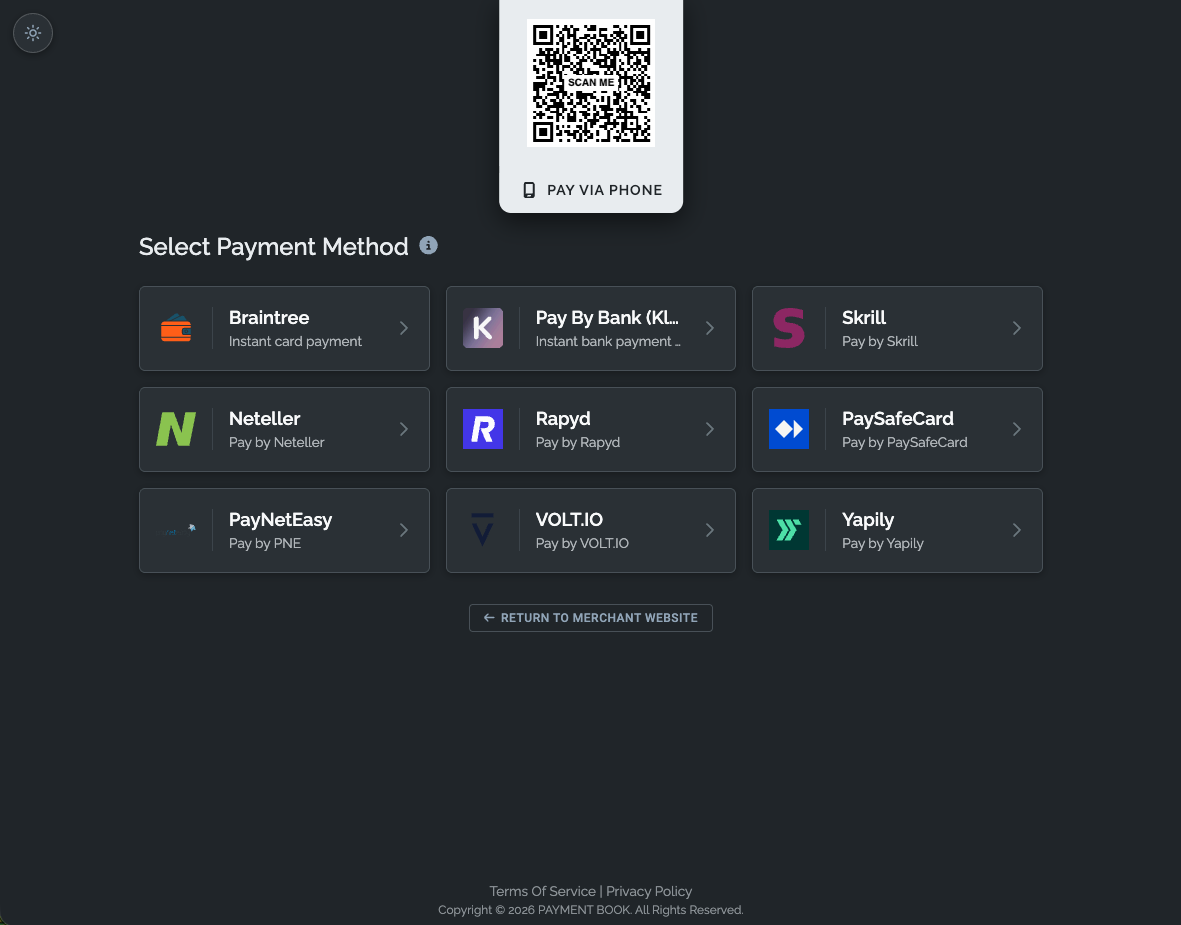Select the Yapily payment title

tap(868, 520)
